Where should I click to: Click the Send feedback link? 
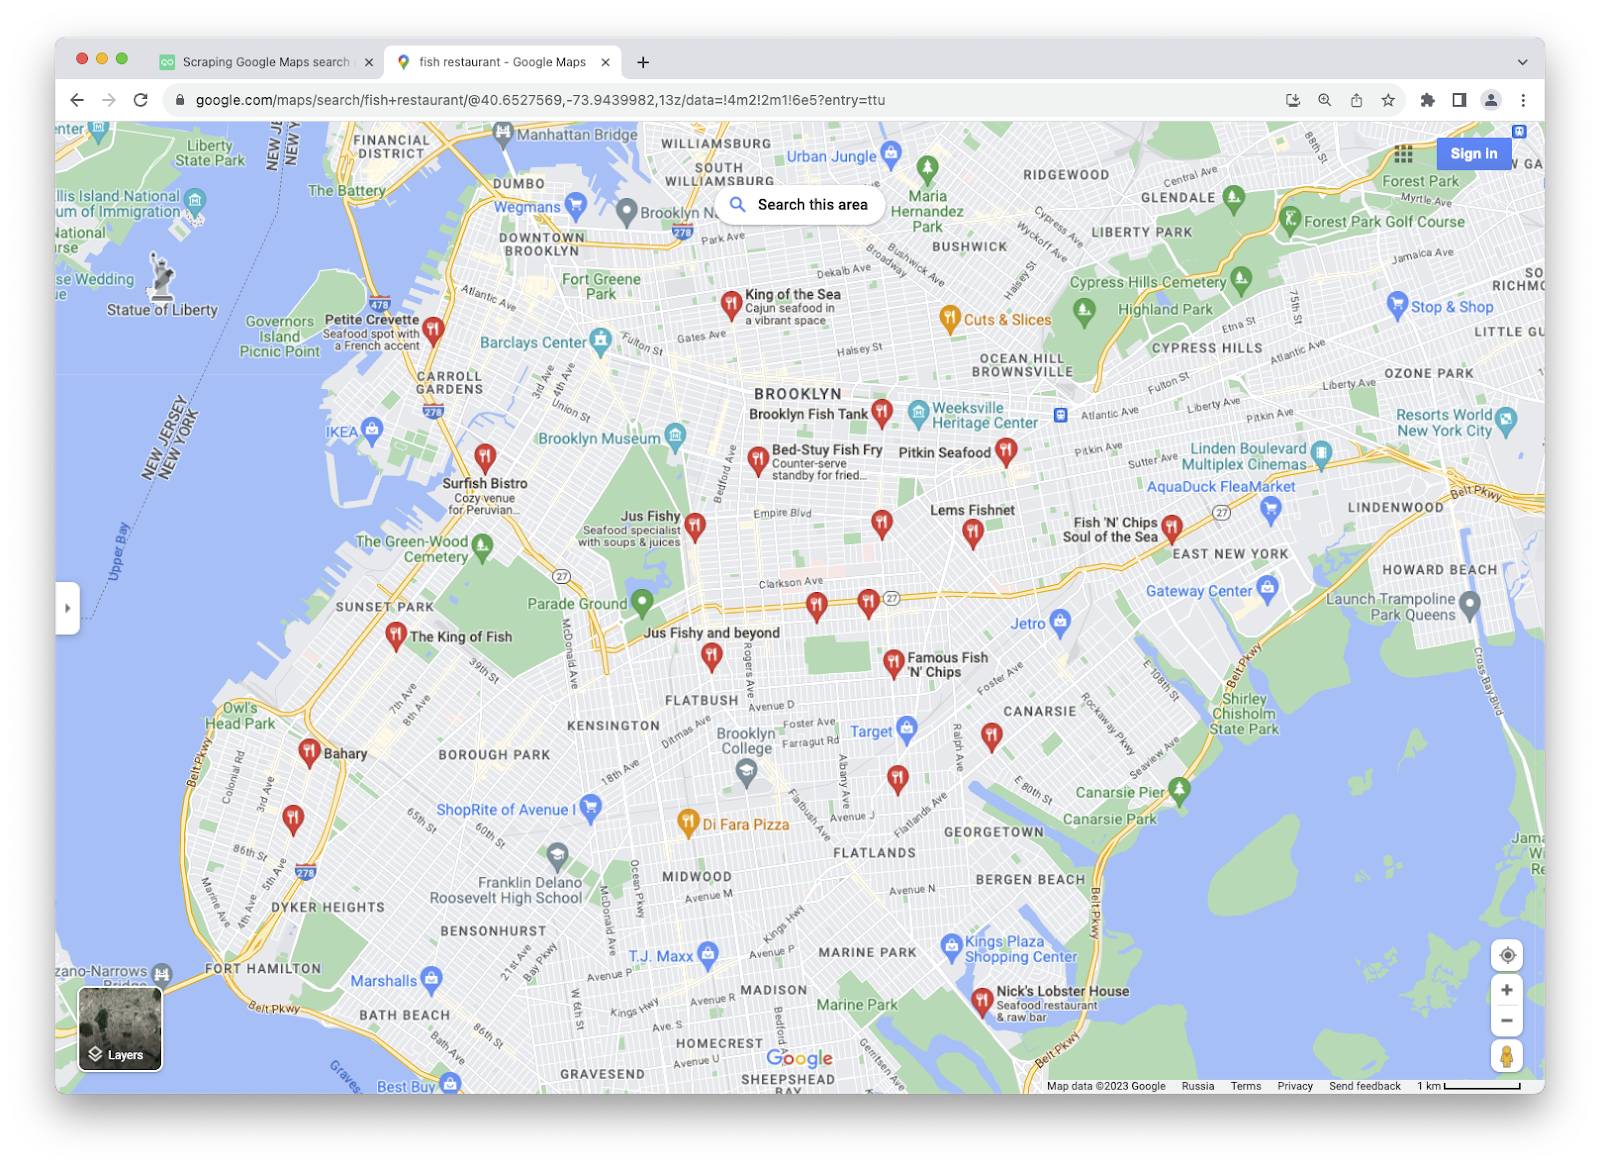coord(1365,1086)
